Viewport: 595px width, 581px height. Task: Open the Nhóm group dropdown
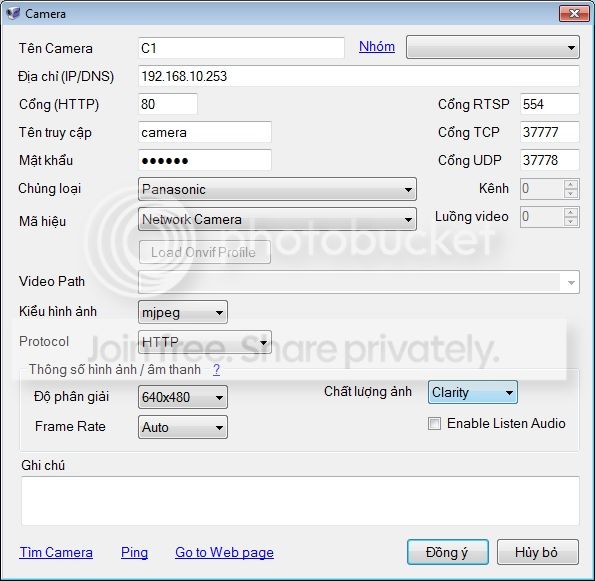(x=493, y=47)
